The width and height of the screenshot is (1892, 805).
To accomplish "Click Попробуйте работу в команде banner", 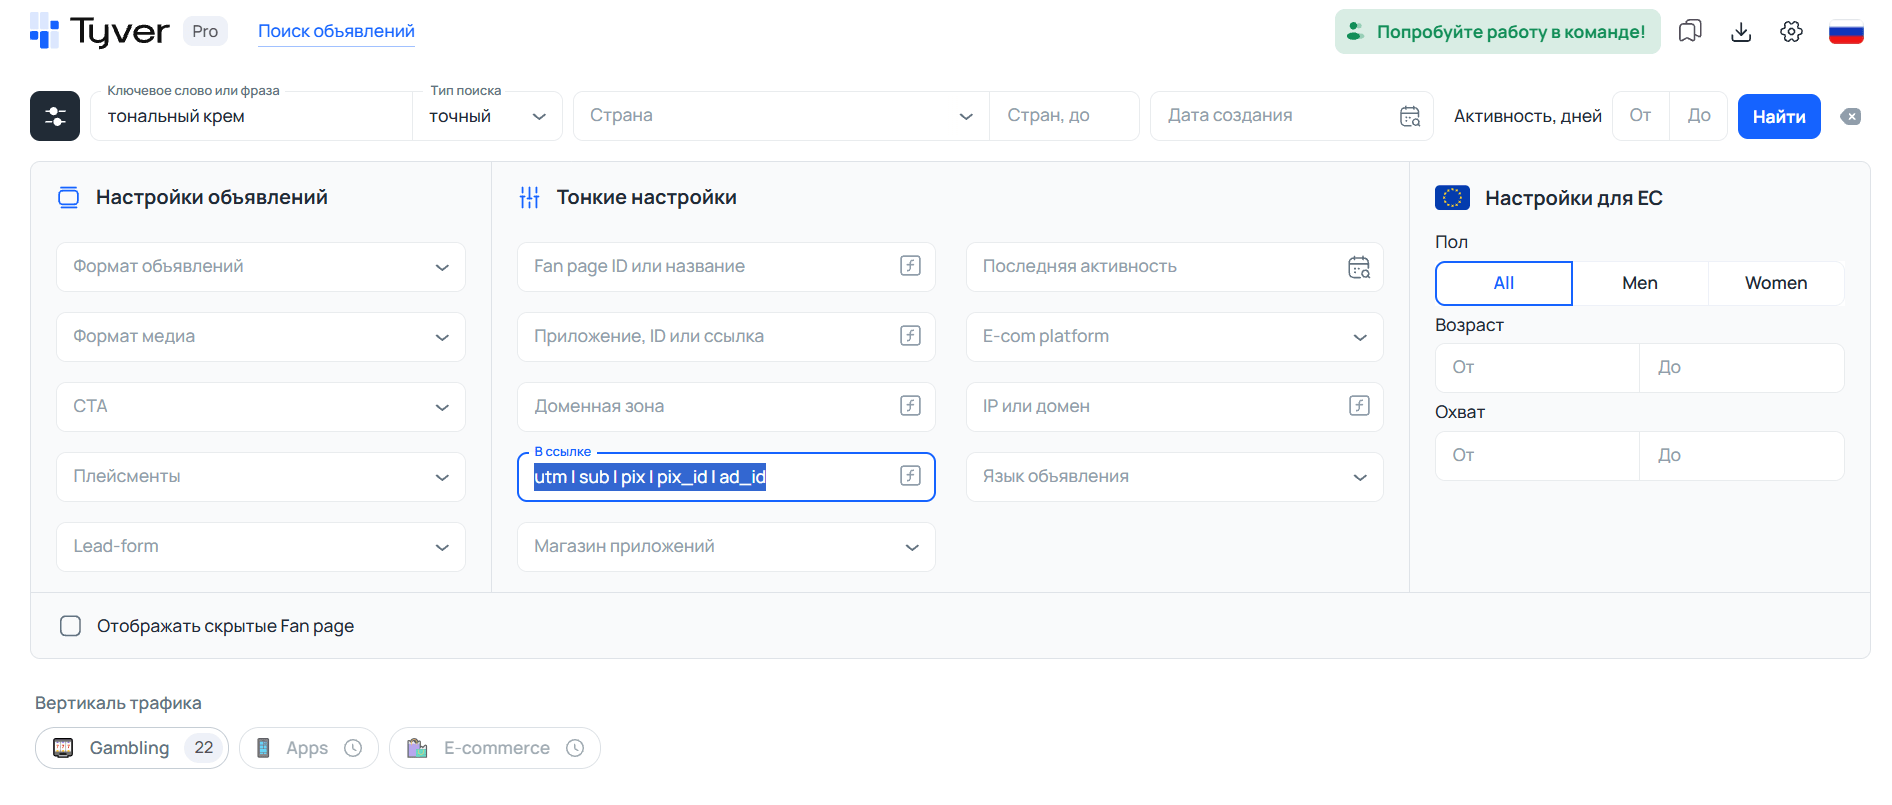I will [1498, 31].
